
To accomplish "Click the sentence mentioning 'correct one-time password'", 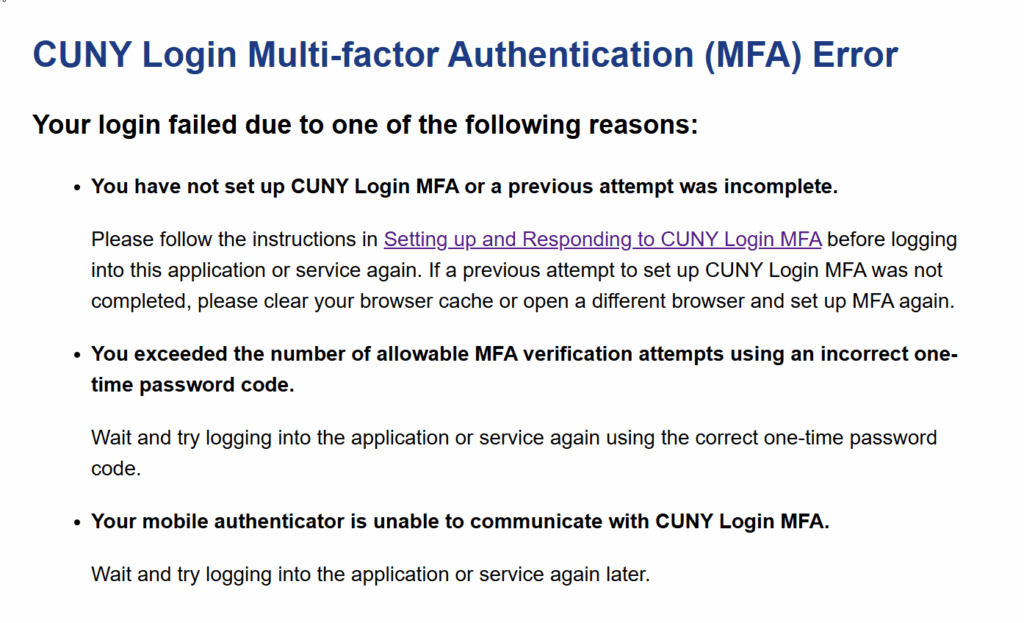I will (x=514, y=453).
